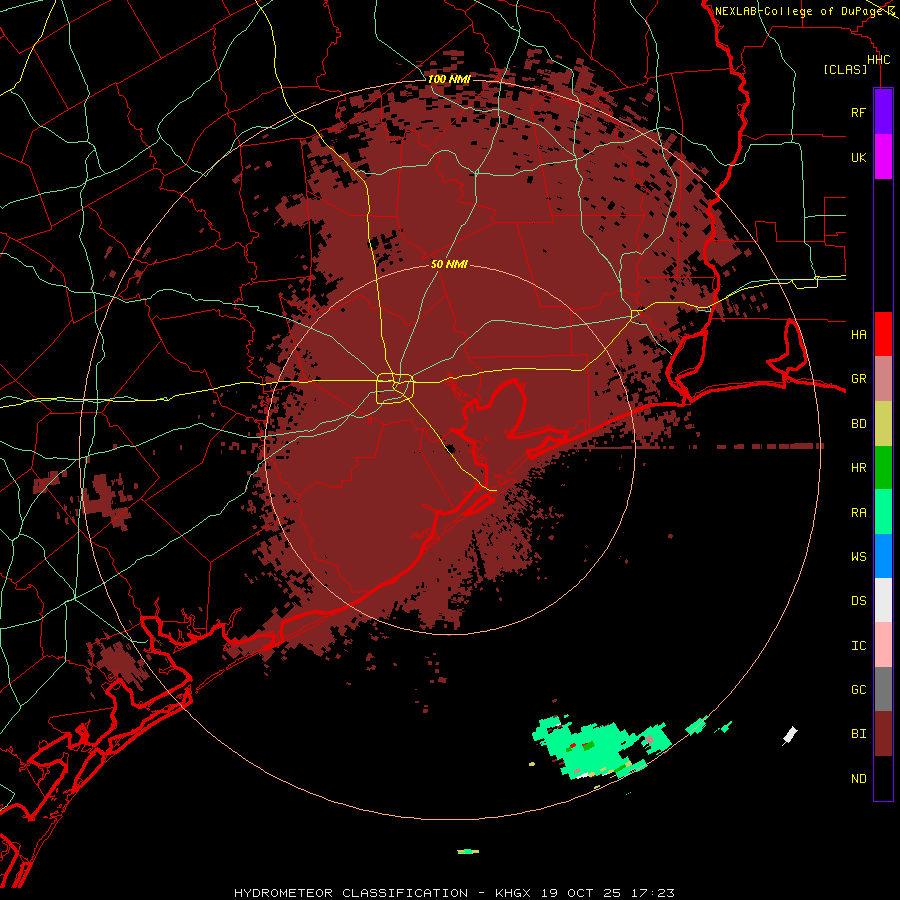Image resolution: width=900 pixels, height=900 pixels.
Task: Click the HA legend label
Action: [x=858, y=335]
